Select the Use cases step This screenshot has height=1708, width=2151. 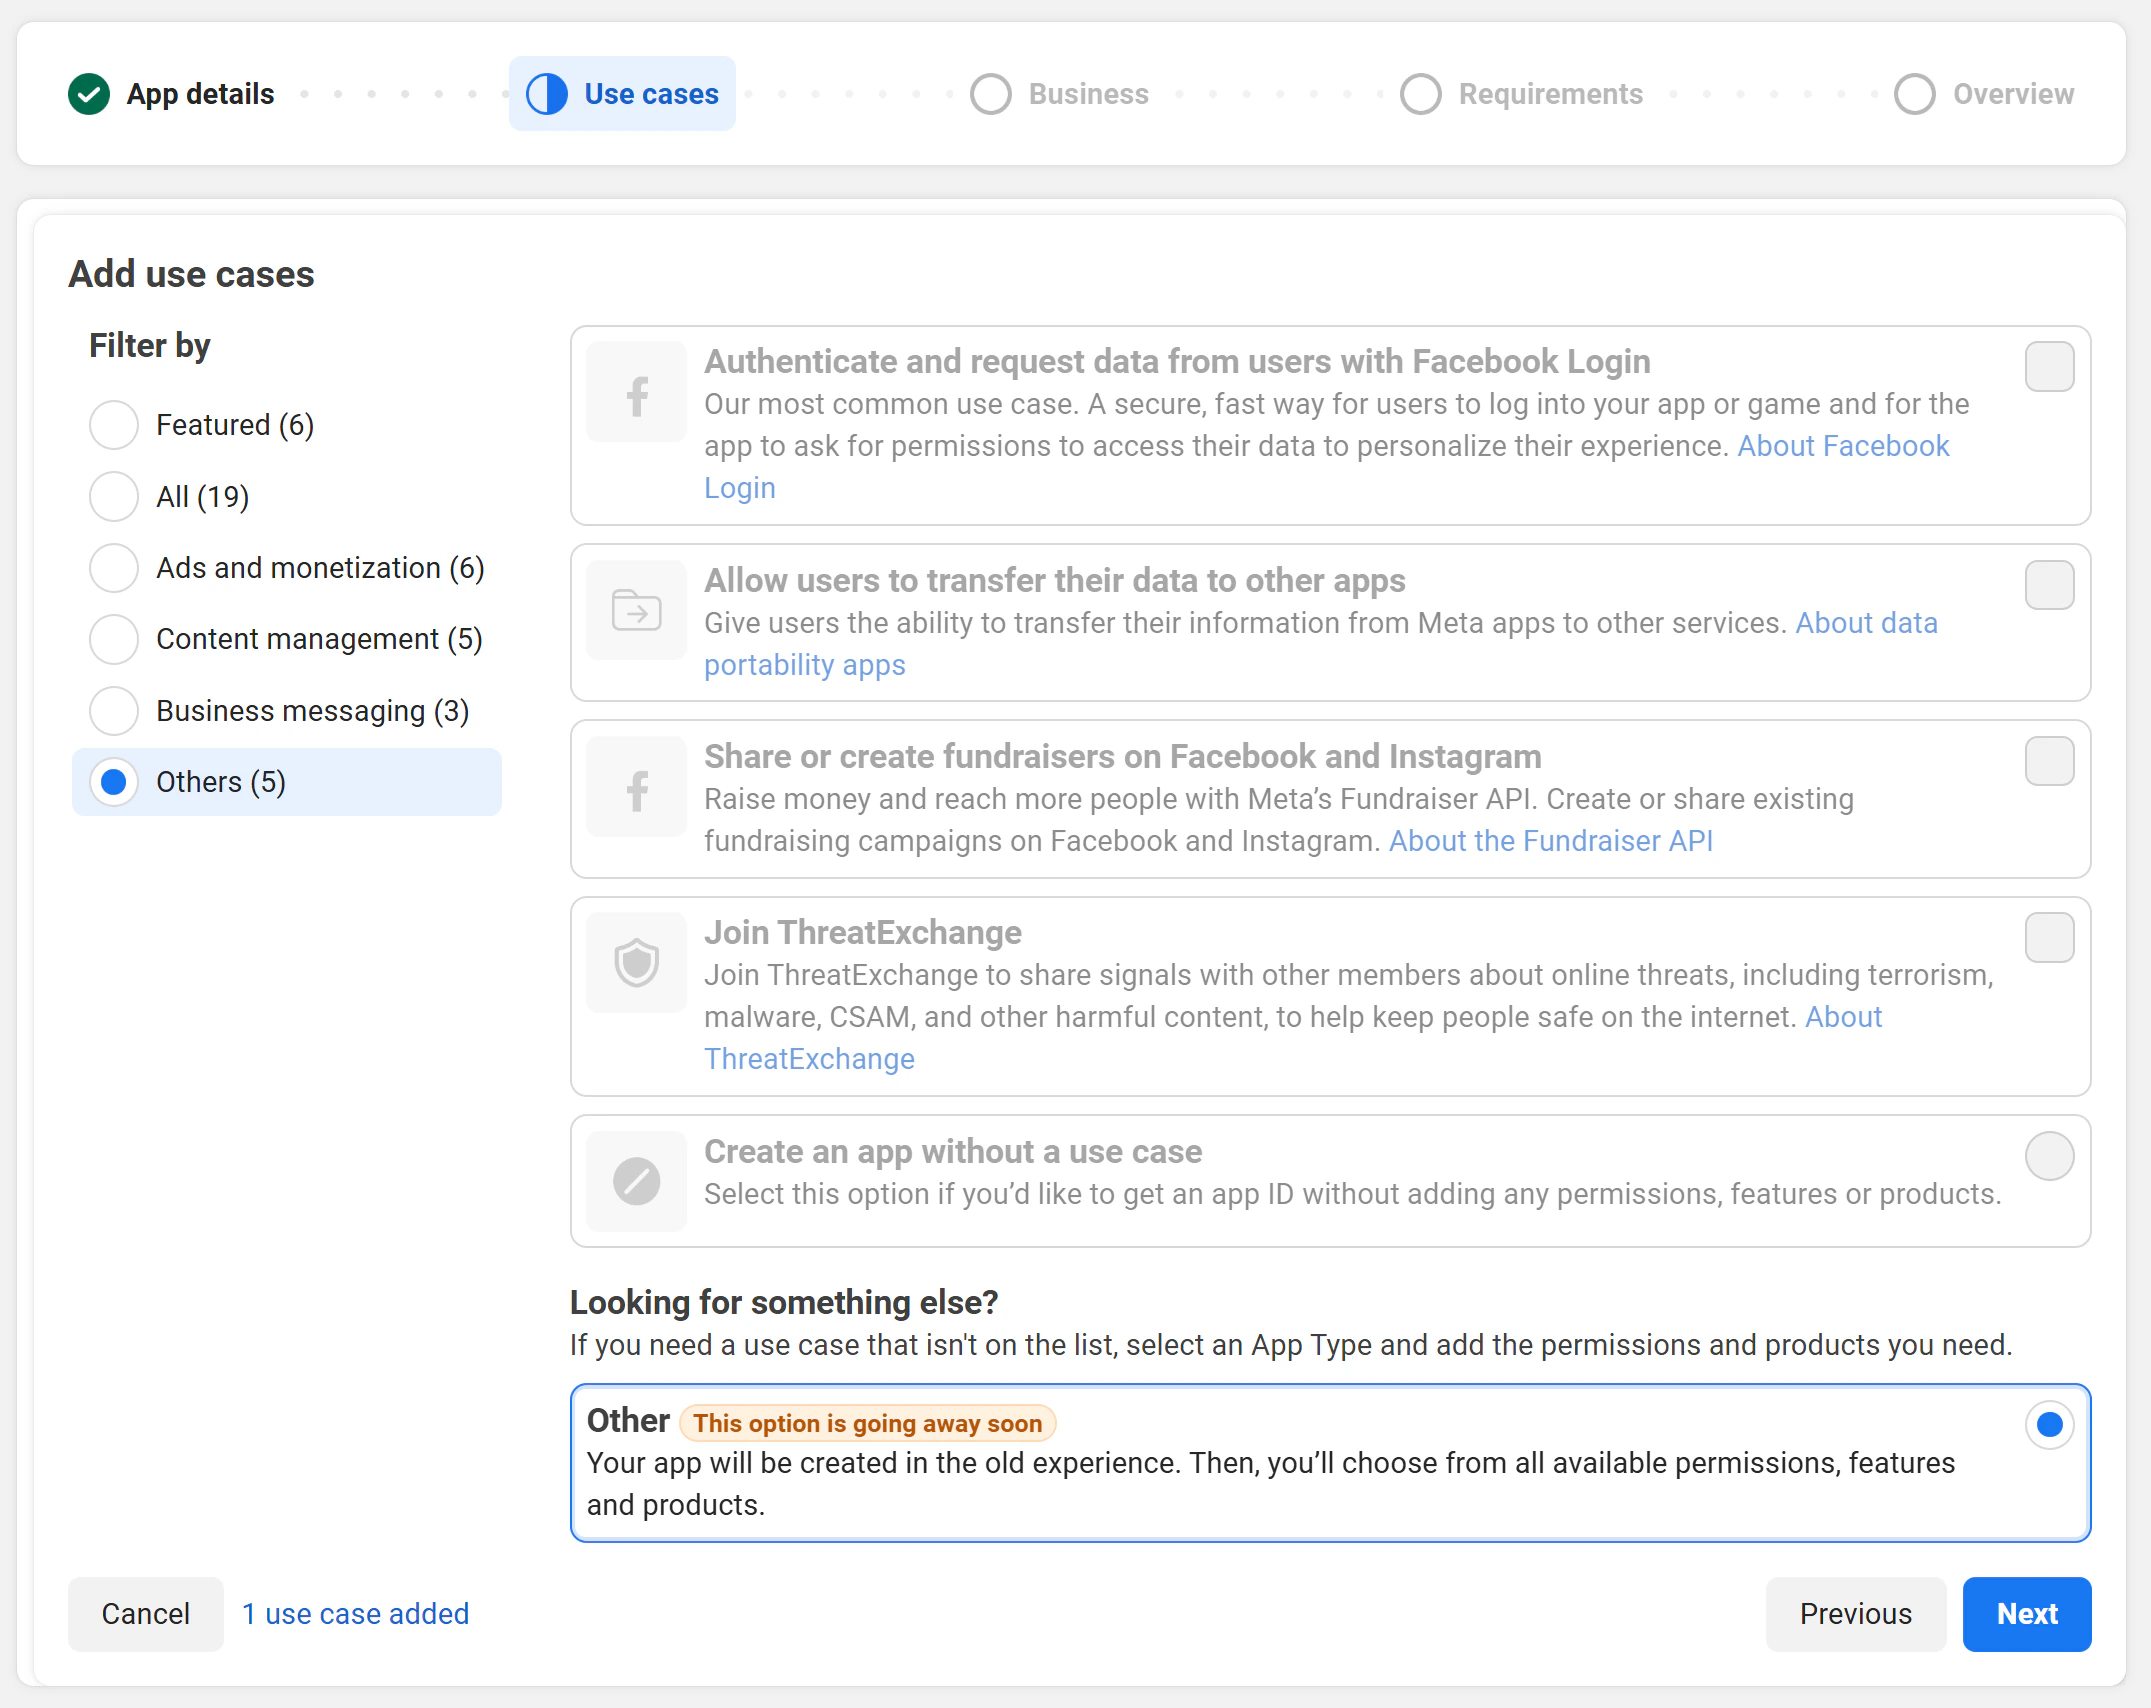(x=622, y=94)
